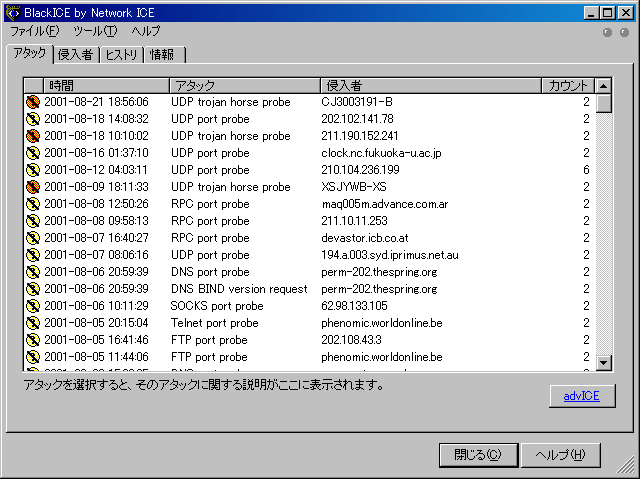This screenshot has width=640, height=479.
Task: Click the icon next to 2001-08-16 01:37:10
Action: point(33,153)
